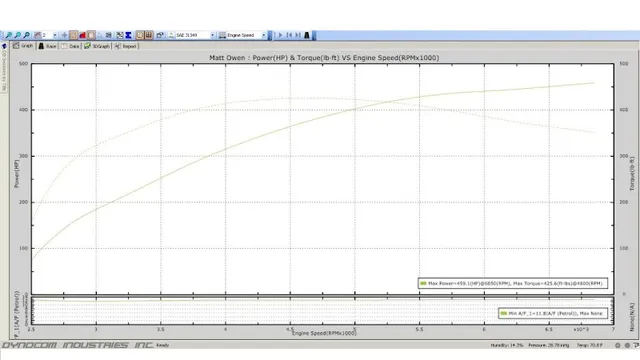Viewport: 640px width, 360px height.
Task: Switch to the Data tab
Action: [x=70, y=47]
